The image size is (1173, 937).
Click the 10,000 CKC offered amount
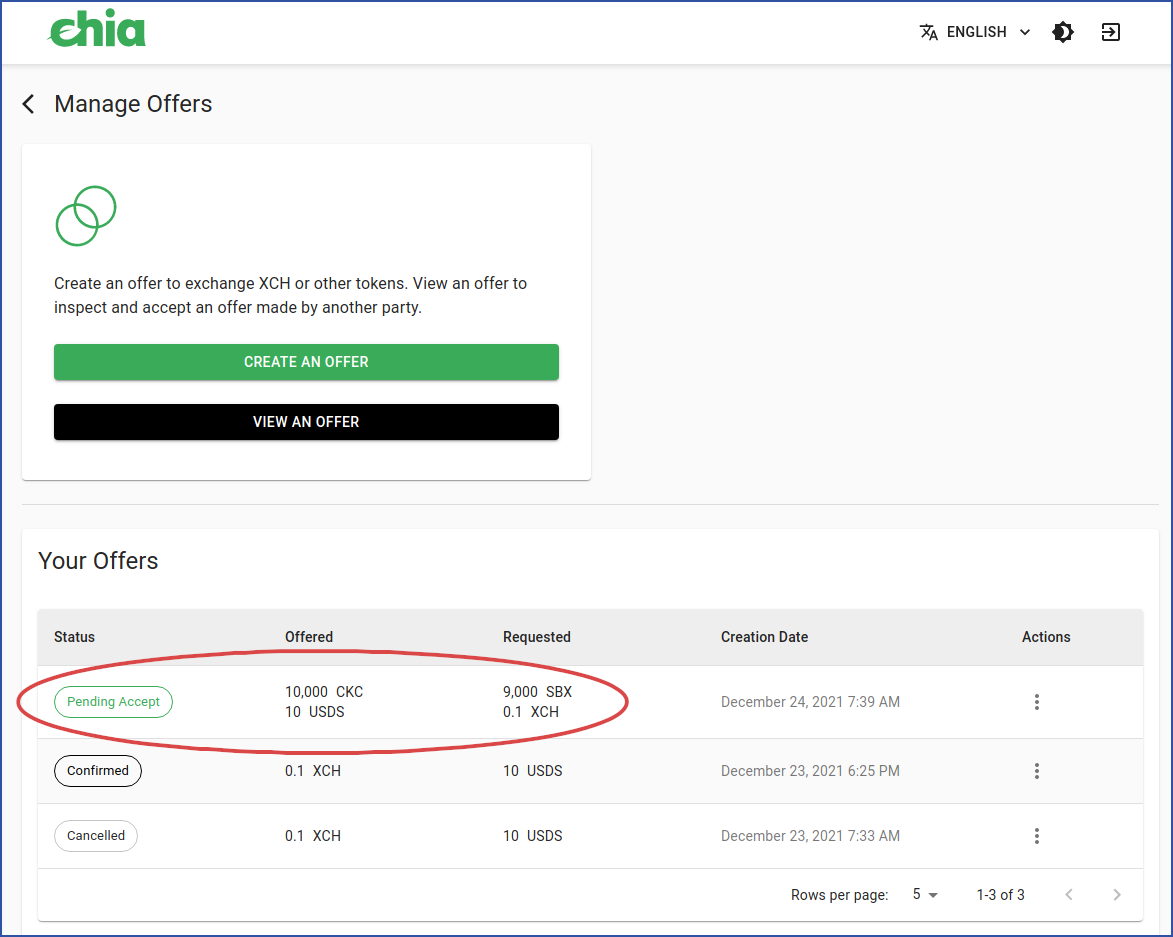pos(324,692)
